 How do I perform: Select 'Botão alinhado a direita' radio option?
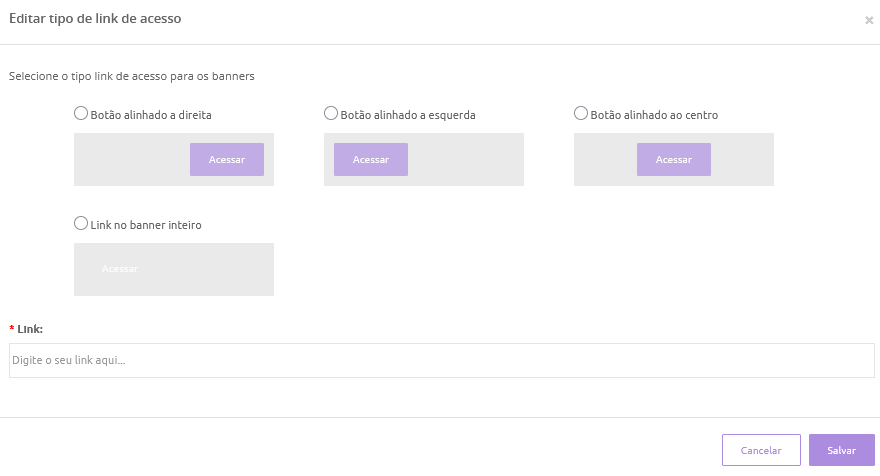81,114
